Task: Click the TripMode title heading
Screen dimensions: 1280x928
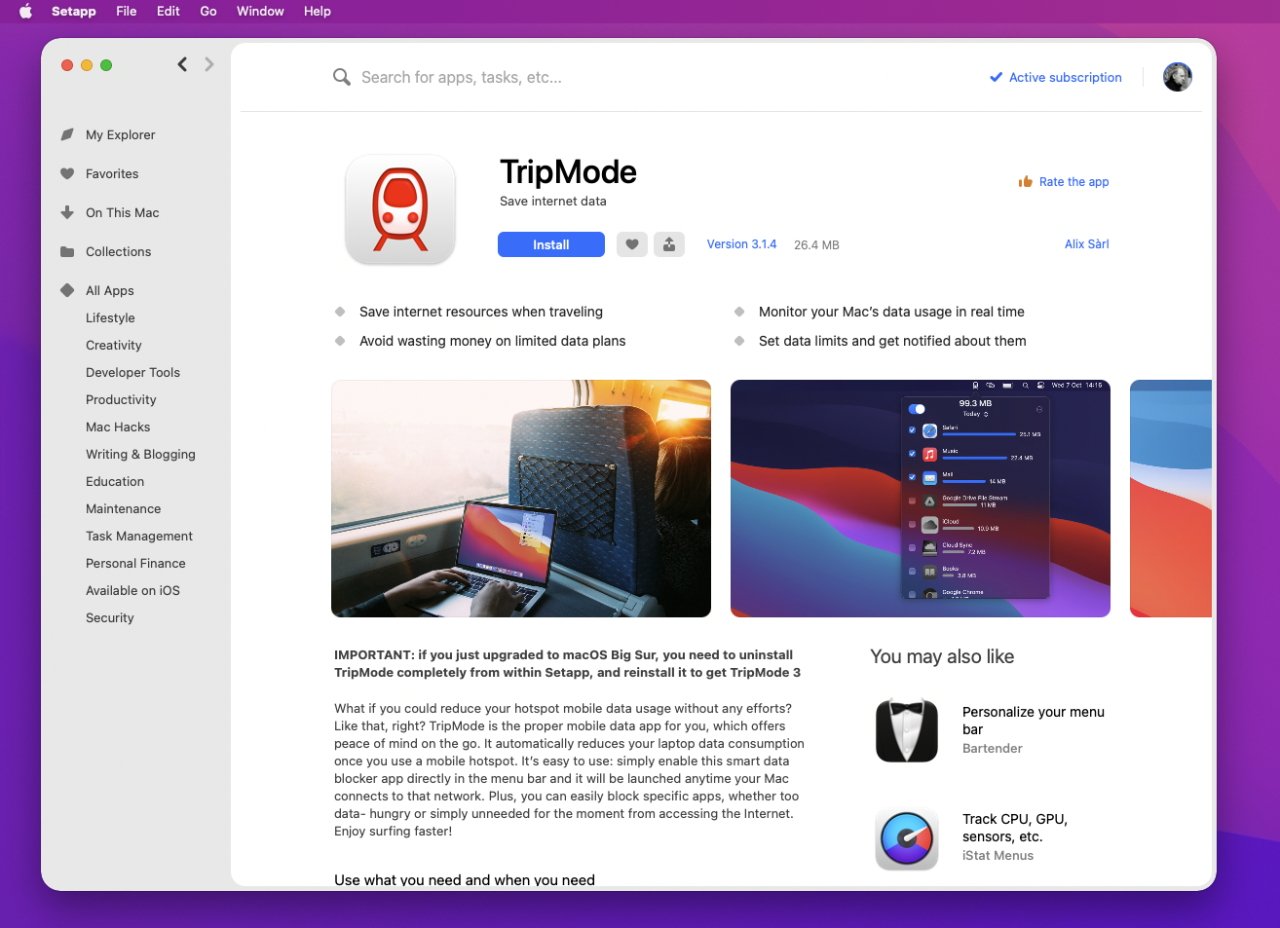Action: [x=568, y=172]
